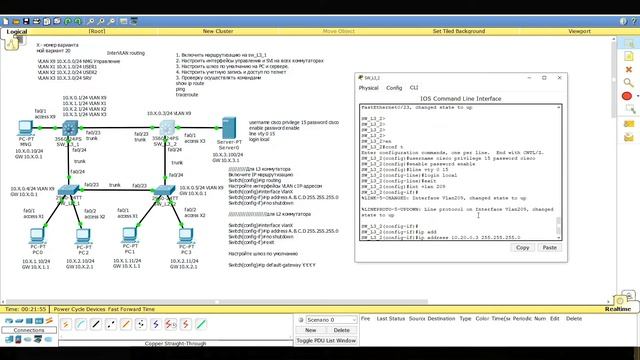Switch to the Config tab
This screenshot has width=640, height=360.
click(394, 88)
